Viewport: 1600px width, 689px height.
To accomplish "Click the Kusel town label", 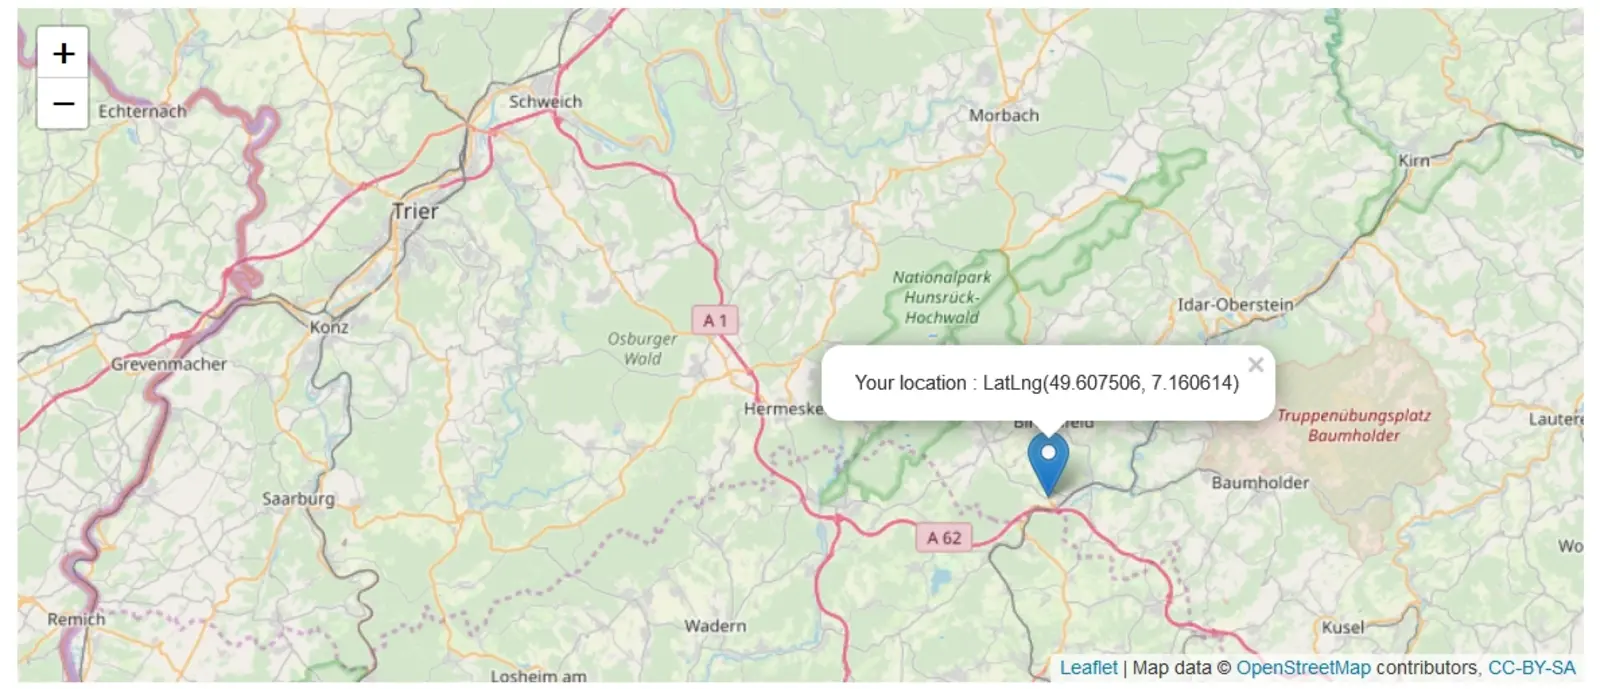I will [x=1342, y=627].
